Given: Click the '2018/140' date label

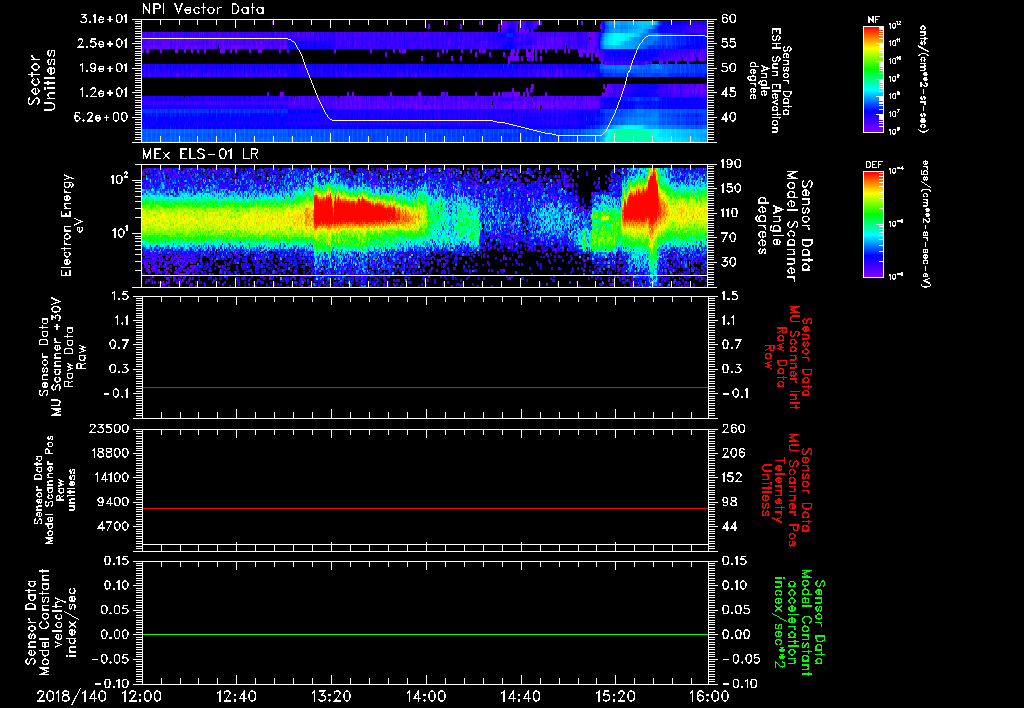Looking at the screenshot, I should coord(71,696).
